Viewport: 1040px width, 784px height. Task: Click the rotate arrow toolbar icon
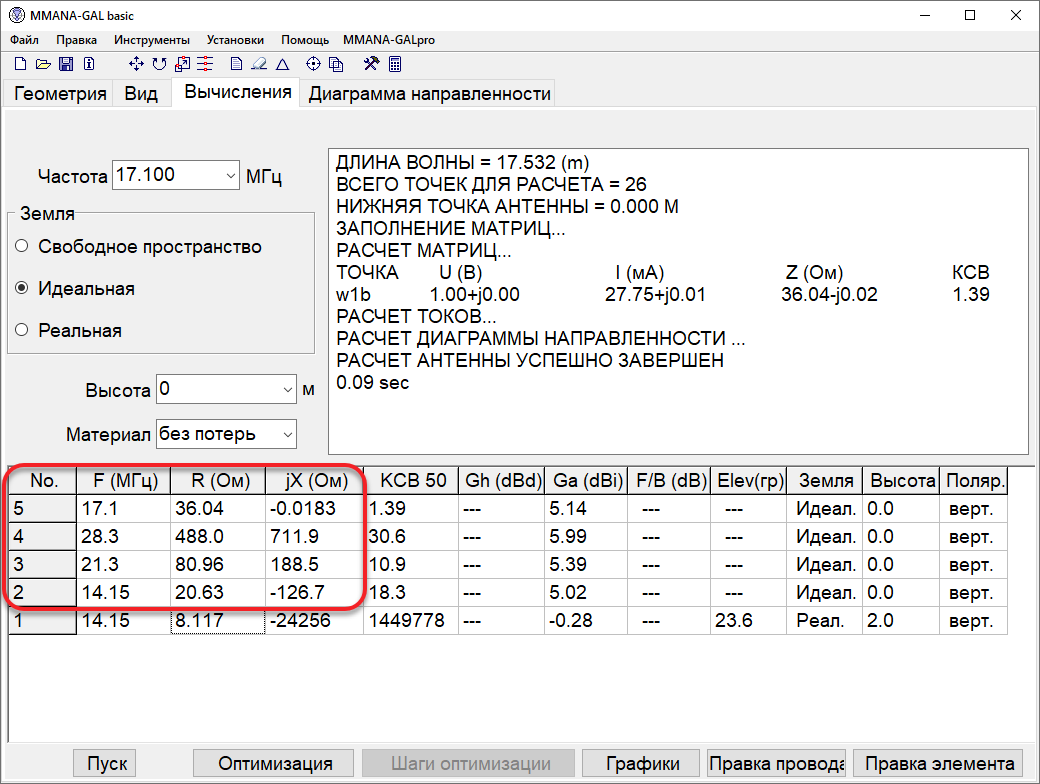click(x=160, y=64)
